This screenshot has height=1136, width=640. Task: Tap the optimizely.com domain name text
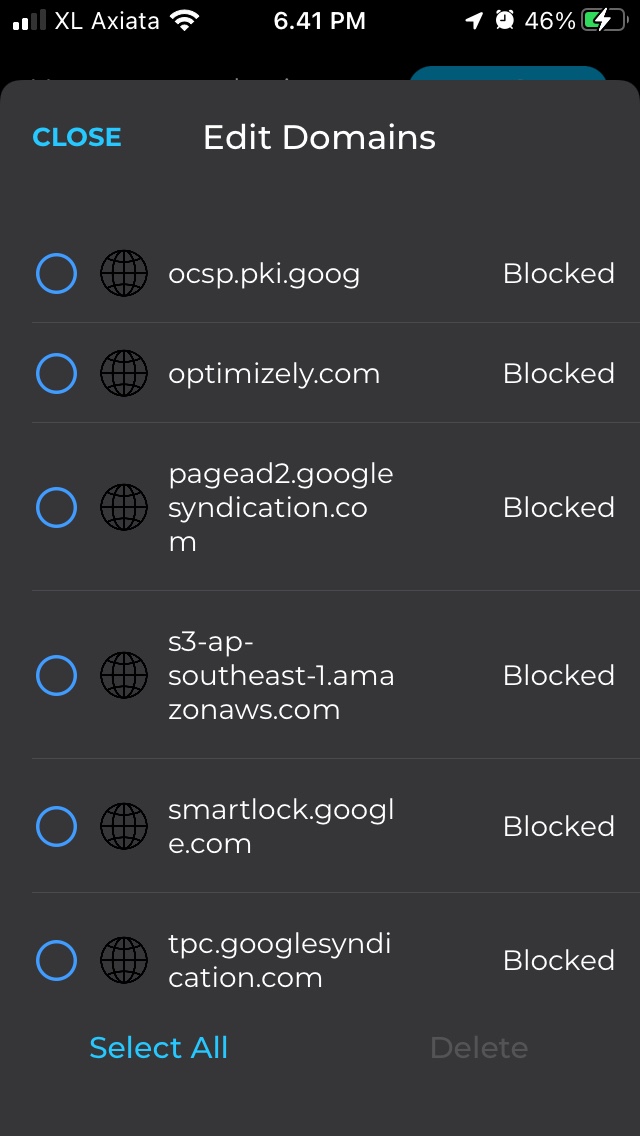(274, 373)
